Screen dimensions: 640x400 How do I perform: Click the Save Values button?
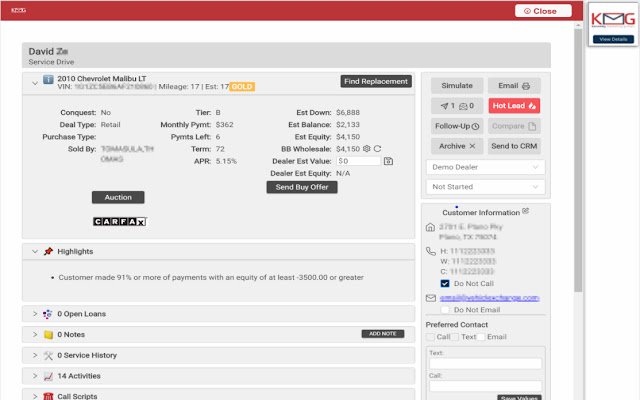(x=519, y=397)
